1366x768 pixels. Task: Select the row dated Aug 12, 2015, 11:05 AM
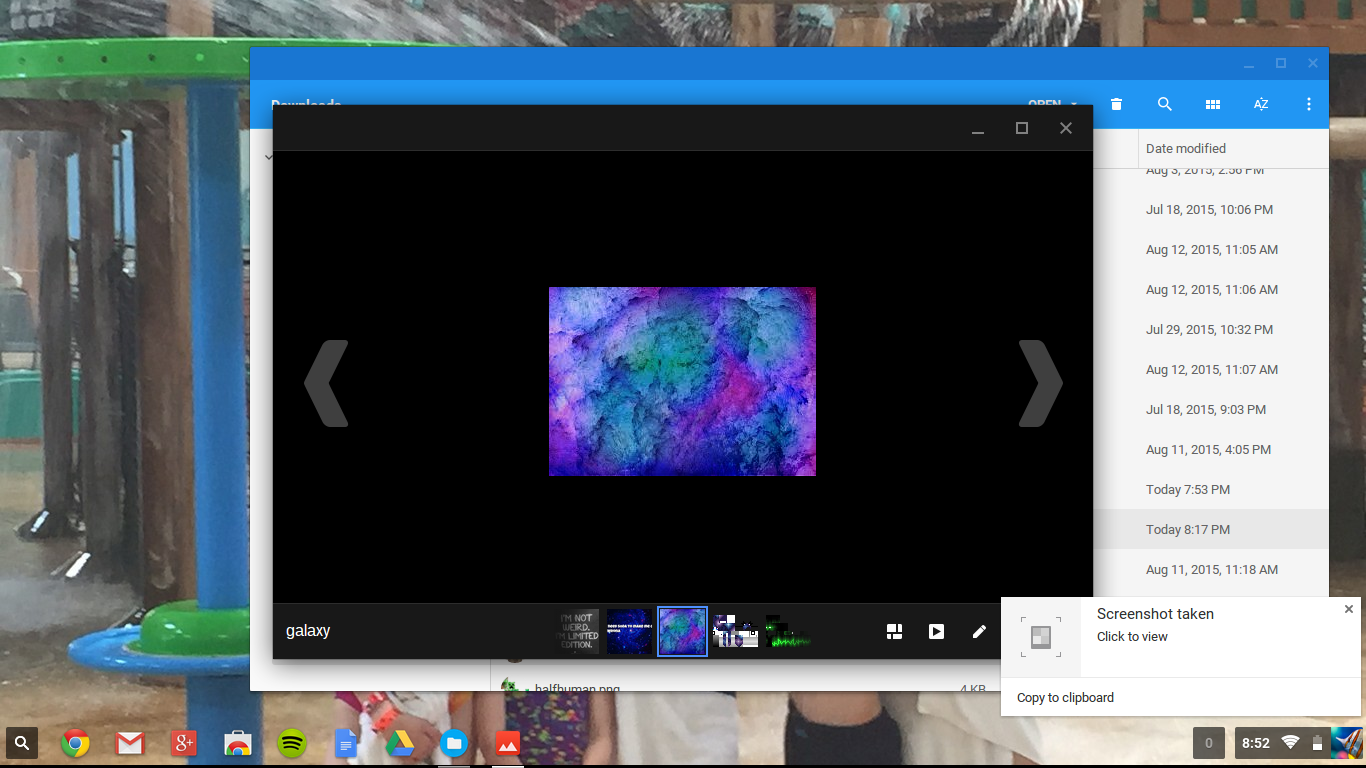pos(1210,250)
